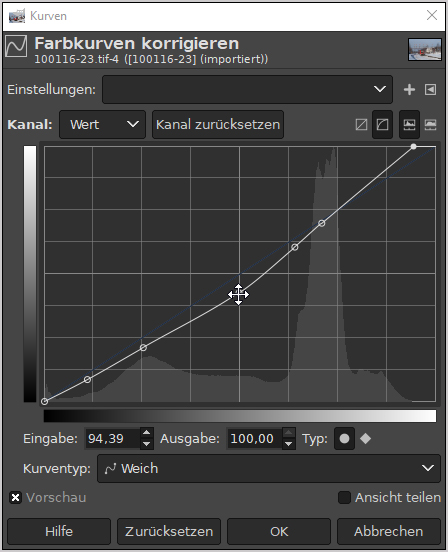The height and width of the screenshot is (552, 448).
Task: Open the Kanal Wert channel dropdown
Action: pos(102,124)
